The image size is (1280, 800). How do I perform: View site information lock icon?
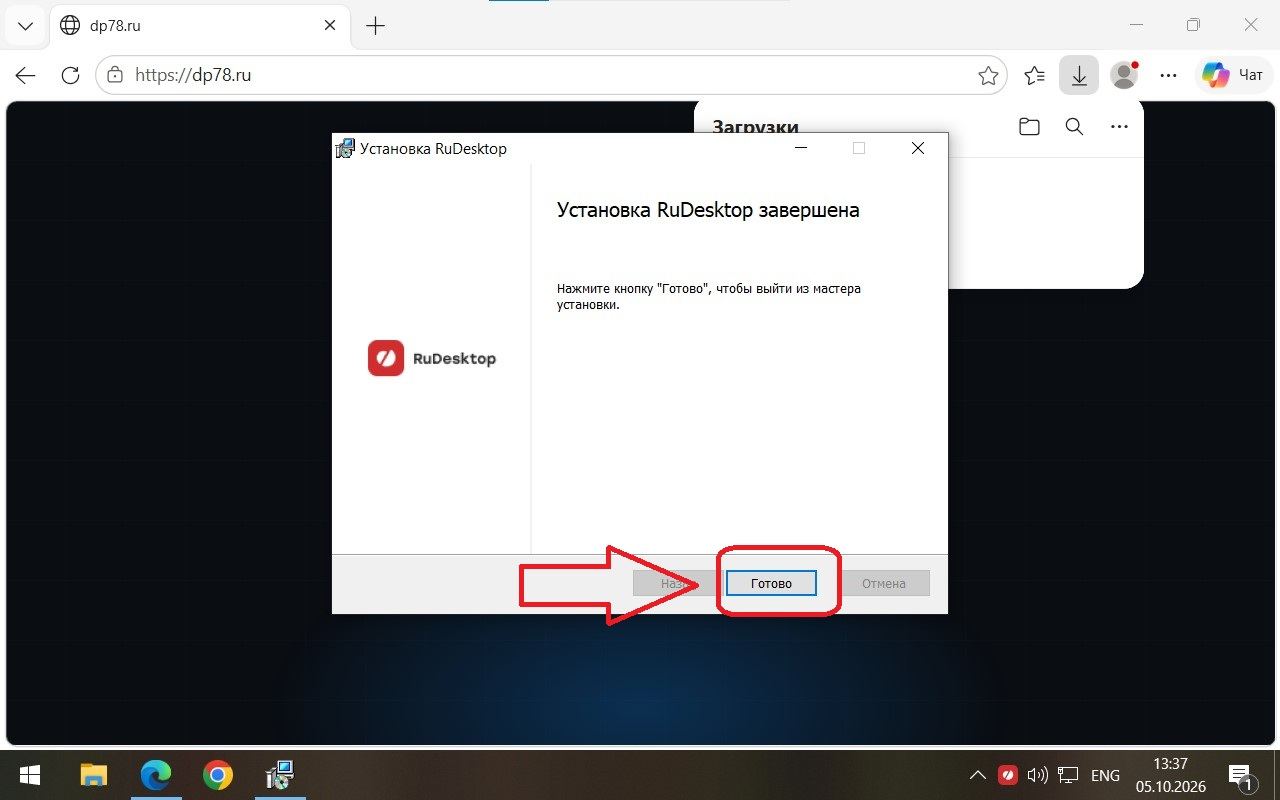(x=115, y=75)
